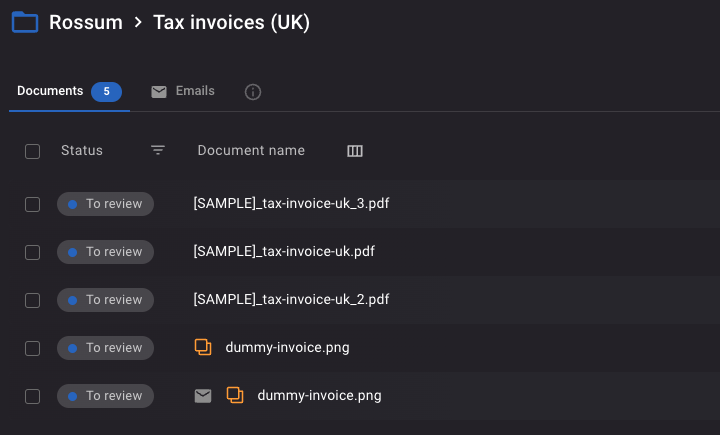Open the Rossum breadcrumb link
Image resolution: width=720 pixels, height=435 pixels.
tap(86, 23)
